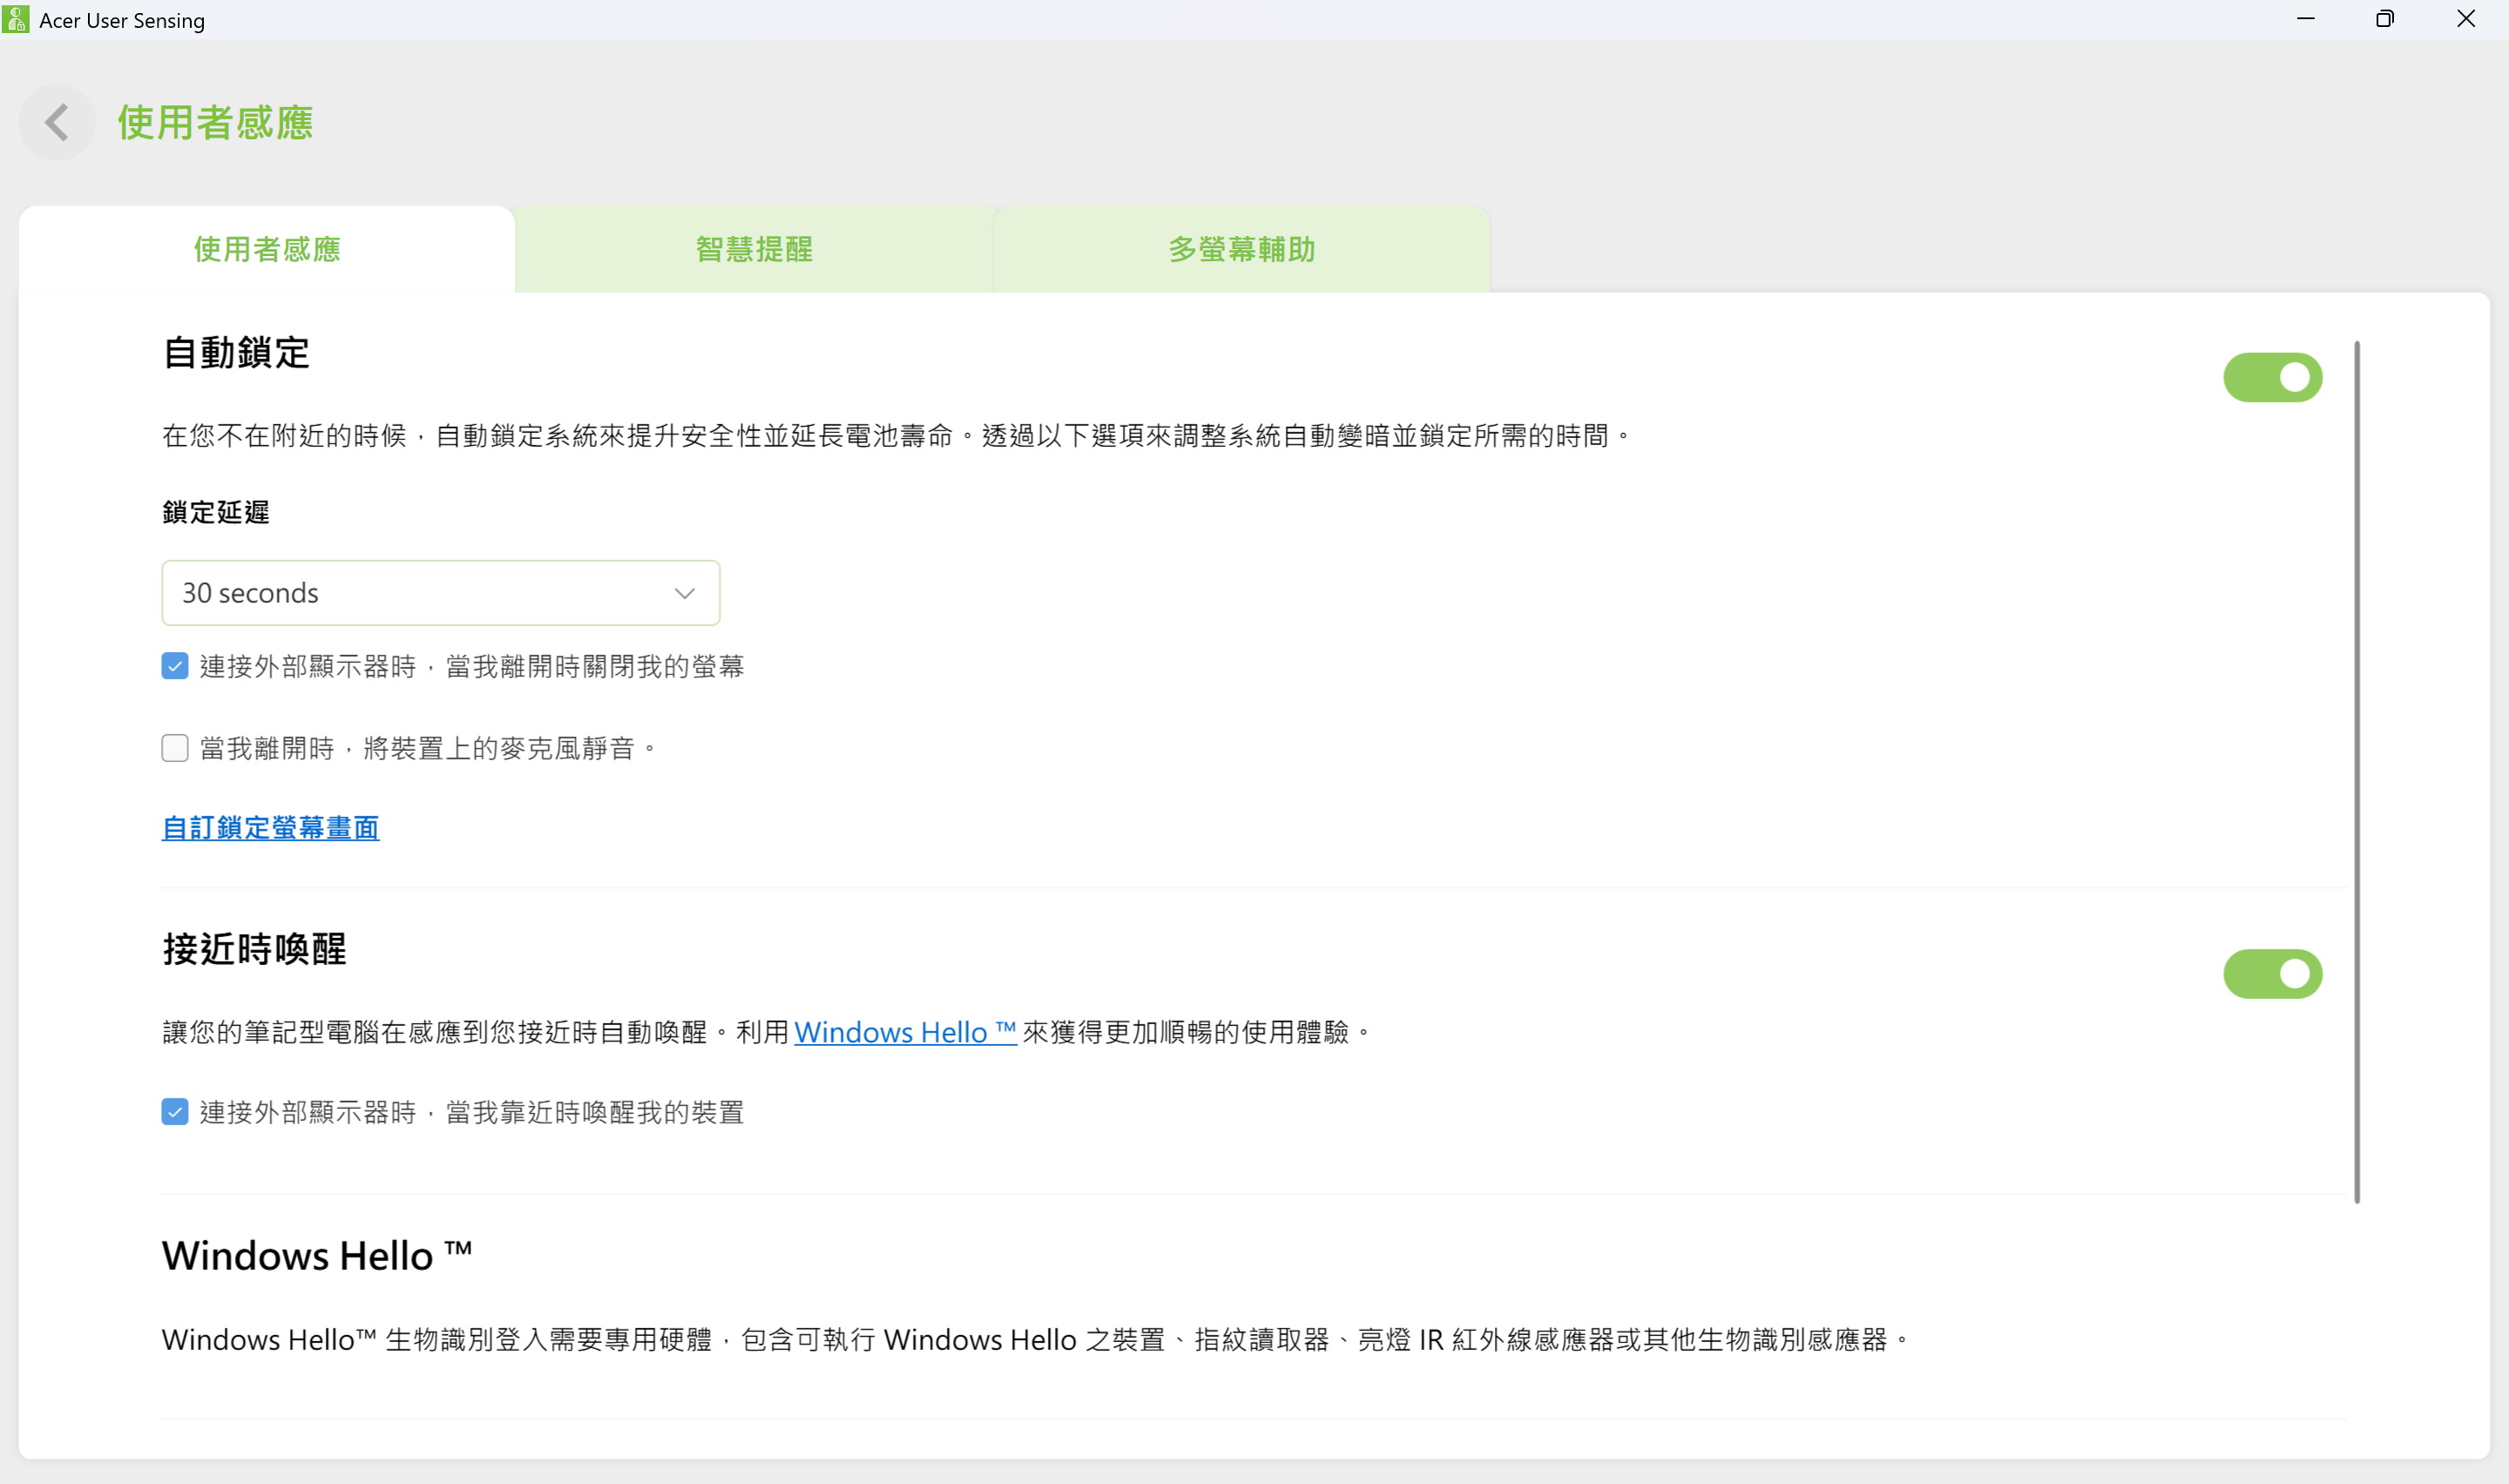
Task: Click the Acer User Sensing app icon
Action: click(x=16, y=19)
